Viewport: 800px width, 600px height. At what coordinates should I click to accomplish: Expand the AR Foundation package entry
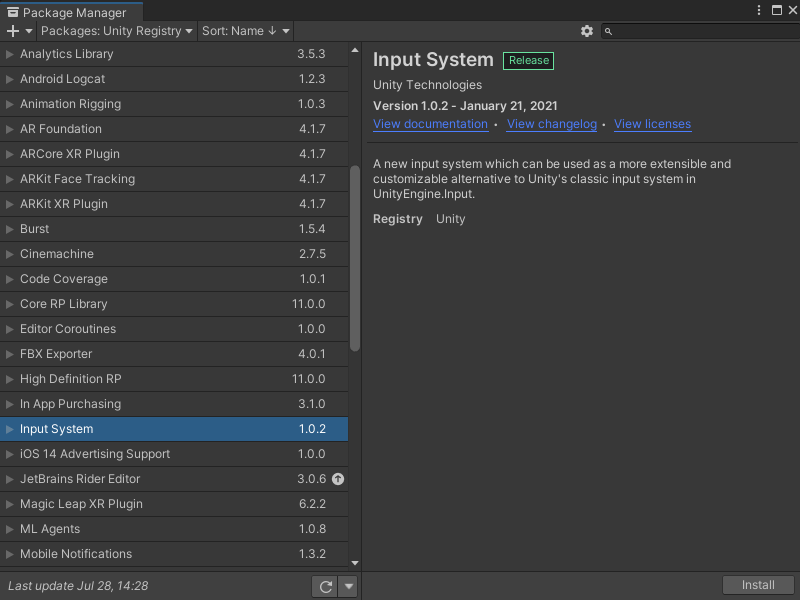pyautogui.click(x=11, y=129)
